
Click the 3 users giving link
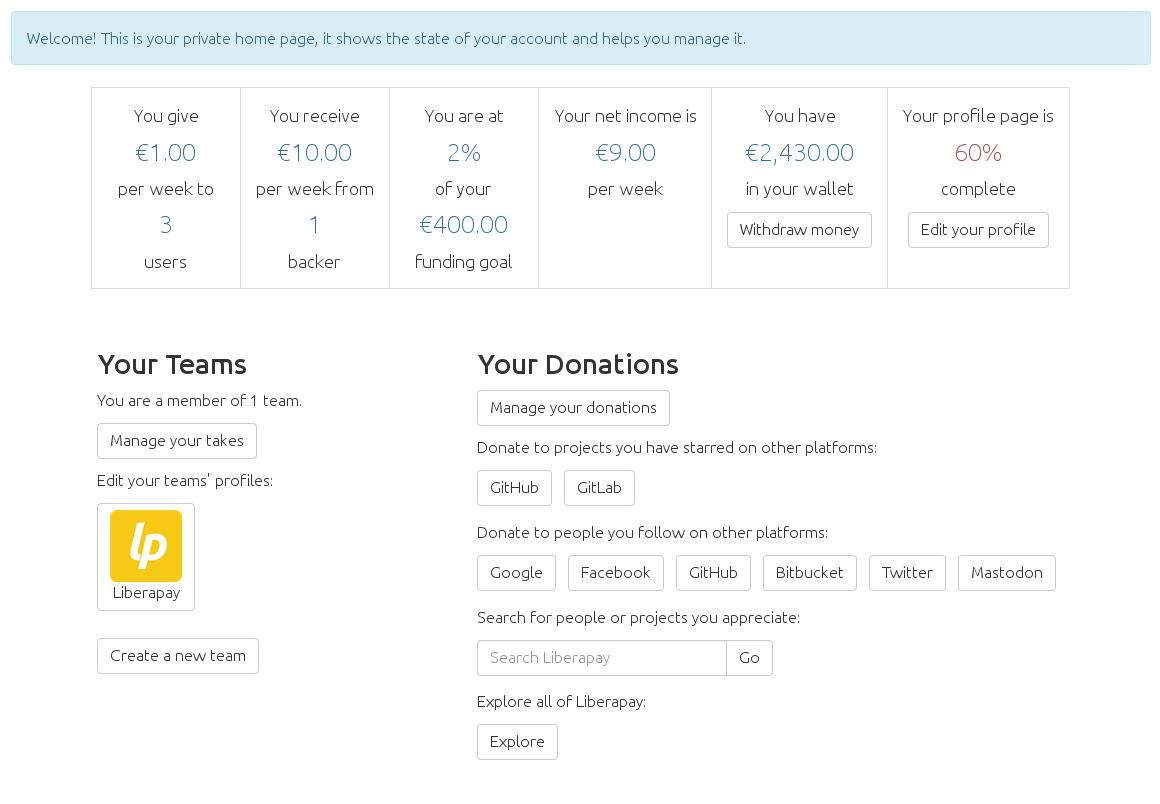pyautogui.click(x=165, y=224)
